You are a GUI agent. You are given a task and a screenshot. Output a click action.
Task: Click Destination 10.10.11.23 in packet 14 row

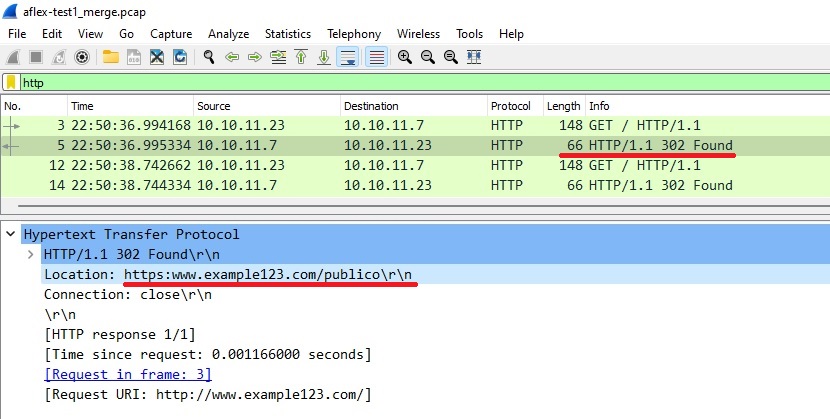pyautogui.click(x=387, y=186)
